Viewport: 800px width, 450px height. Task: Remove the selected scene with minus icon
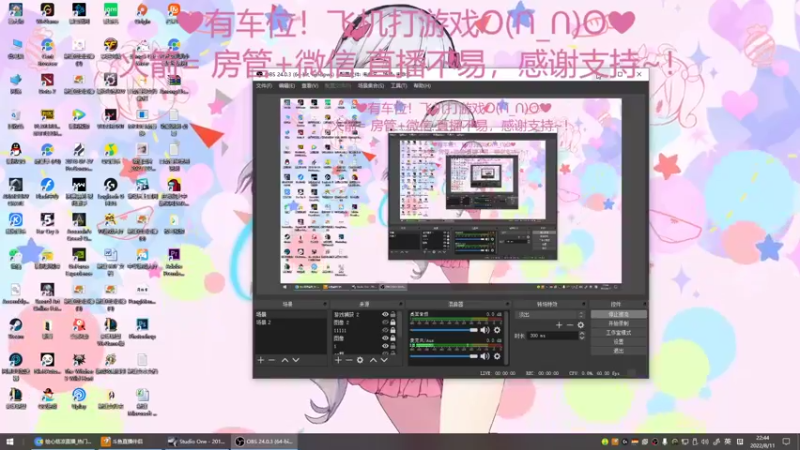272,360
